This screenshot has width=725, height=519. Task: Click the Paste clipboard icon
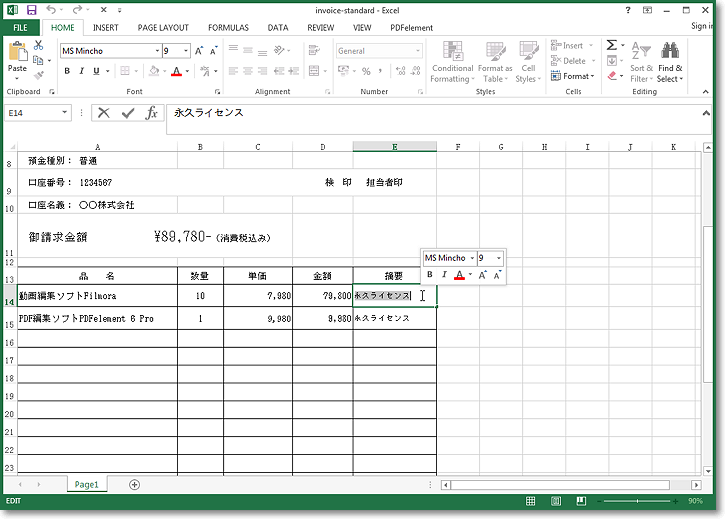tap(18, 52)
